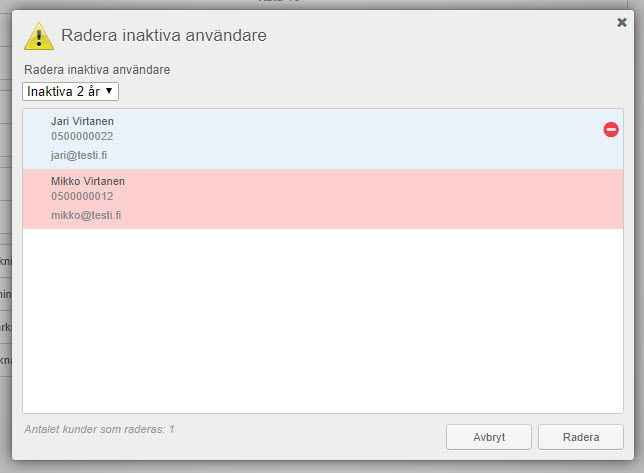644x473 pixels.
Task: Click the red remove icon for Jari Virtanen
Action: (x=611, y=129)
